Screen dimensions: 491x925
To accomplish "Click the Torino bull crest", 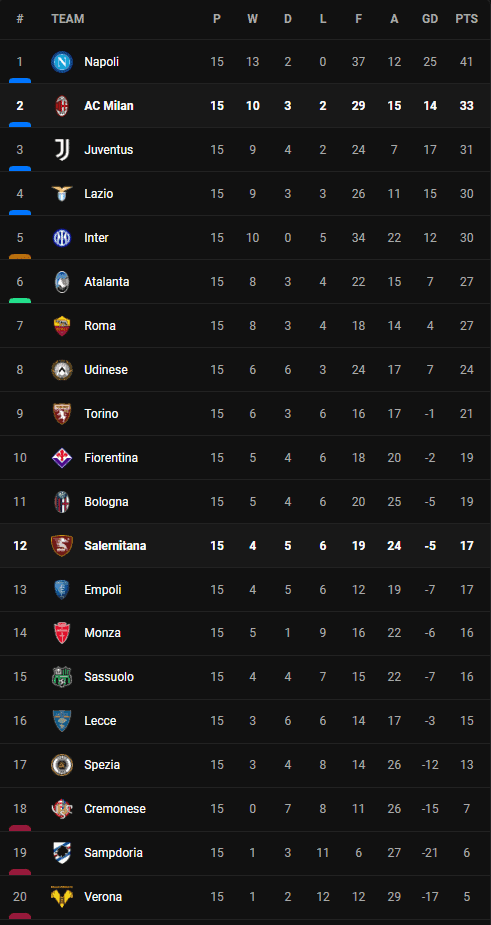I will click(62, 414).
